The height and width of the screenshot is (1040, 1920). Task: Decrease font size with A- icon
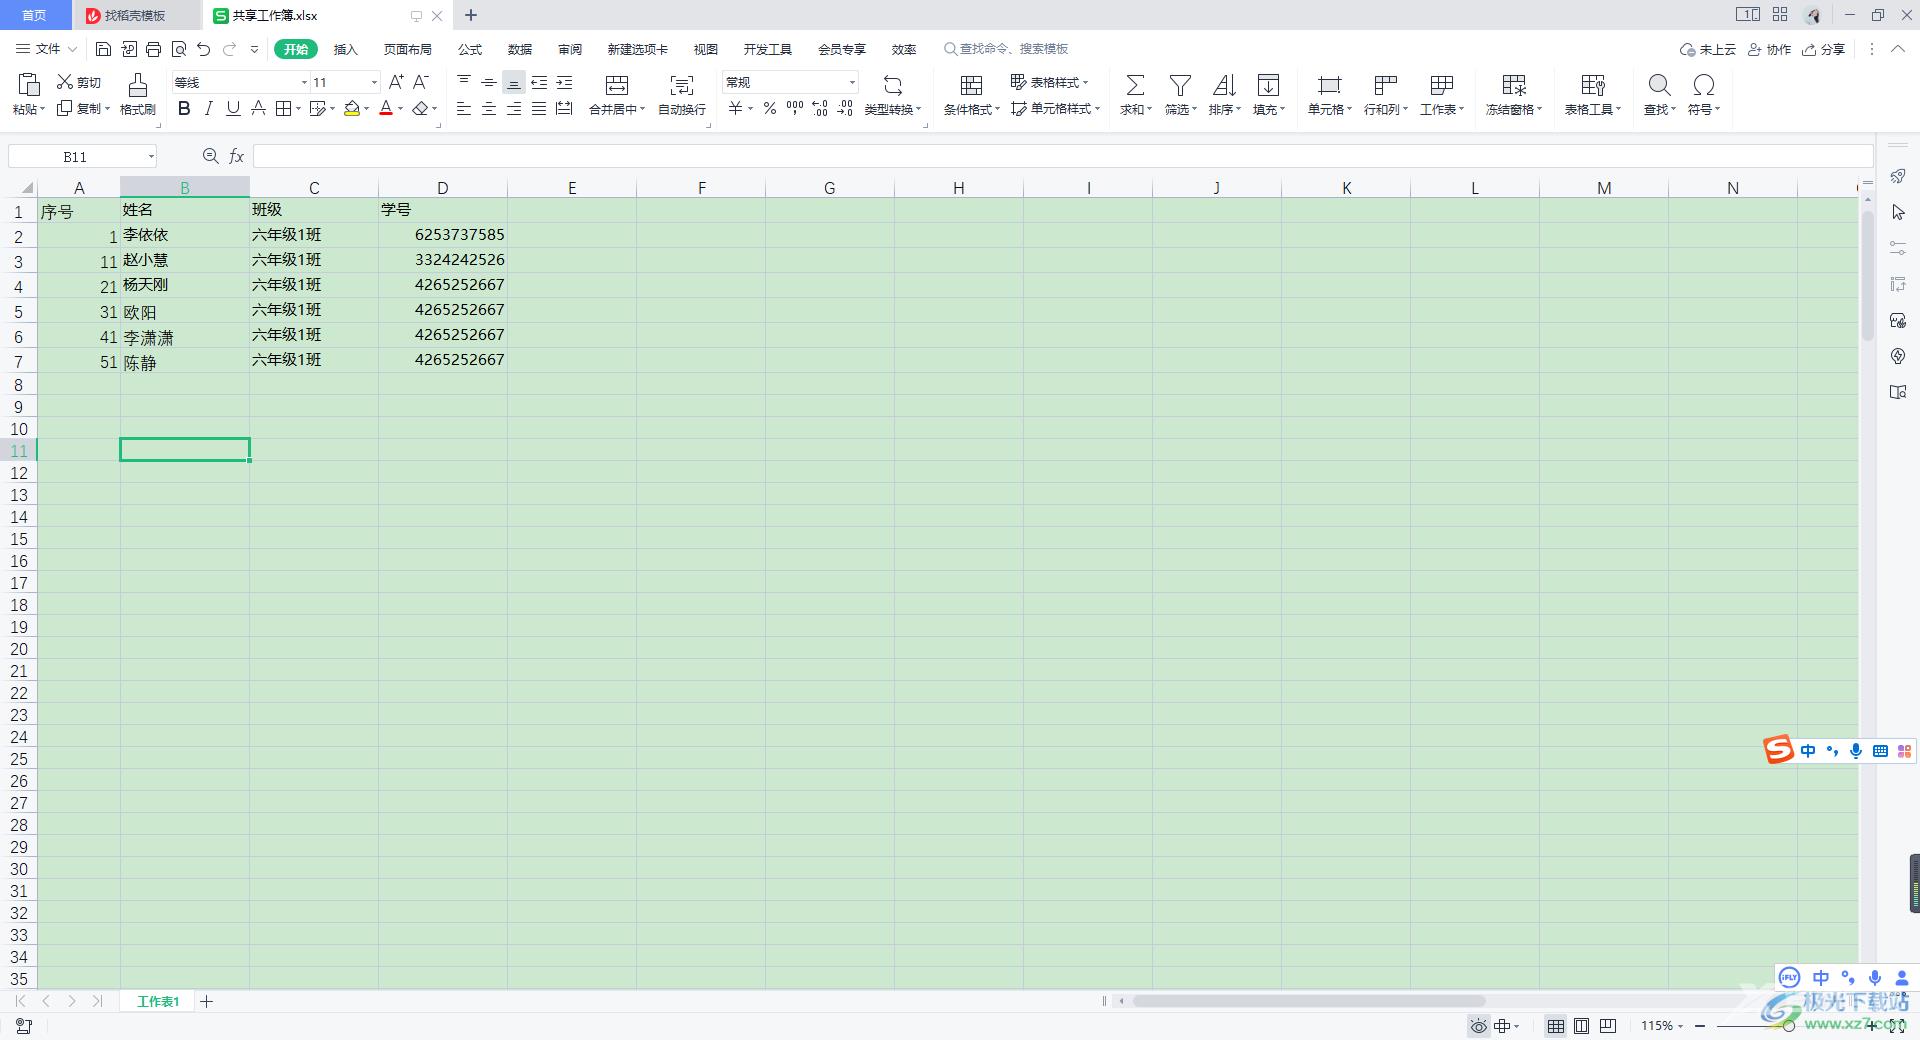coord(421,82)
